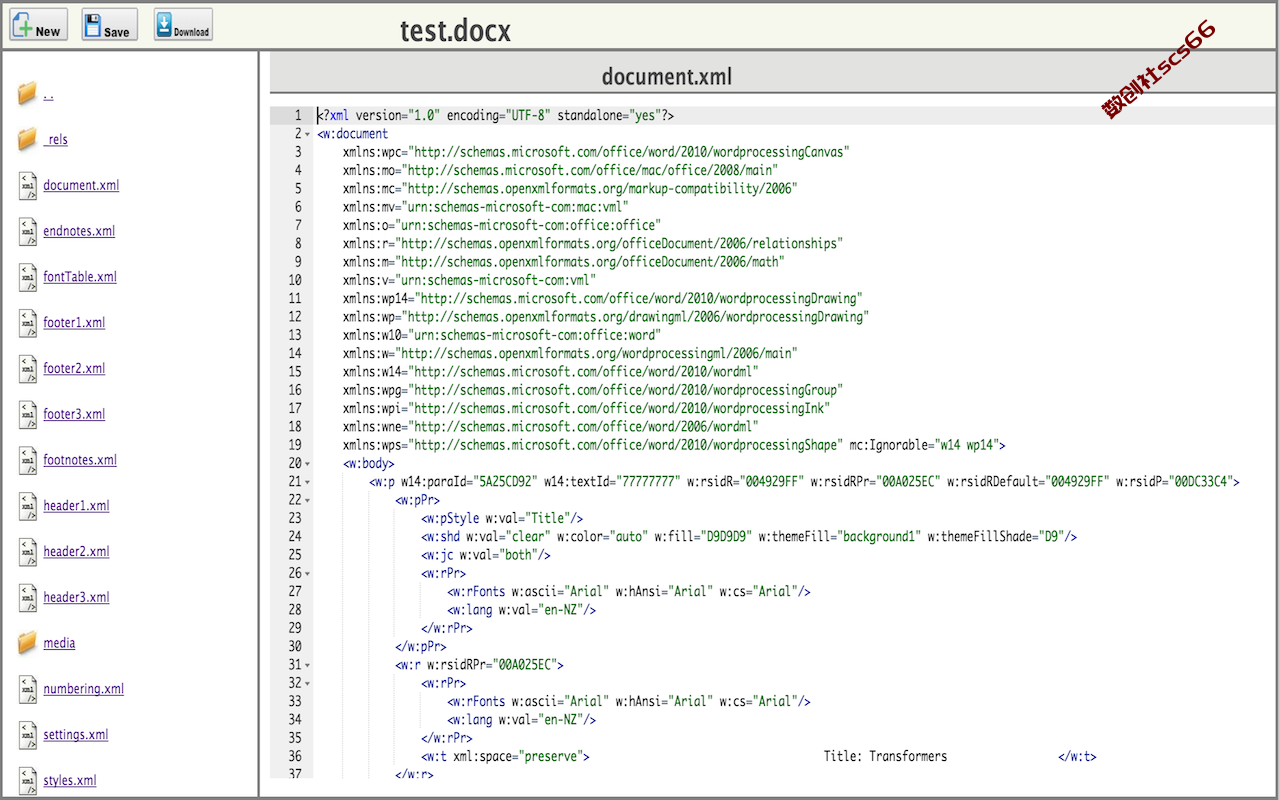Click the footer2.xml file icon
Viewport: 1280px width, 800px height.
click(28, 369)
